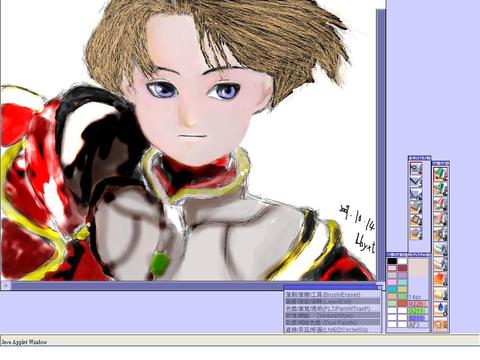The height and width of the screenshot is (360, 480).
Task: Click the Java Applet Window status text
Action: point(24,342)
